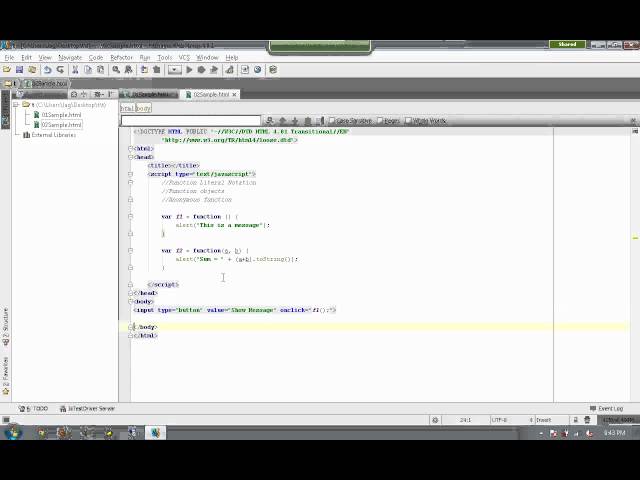Click the last main toolbar icon
This screenshot has height=480, width=640.
coord(273,70)
